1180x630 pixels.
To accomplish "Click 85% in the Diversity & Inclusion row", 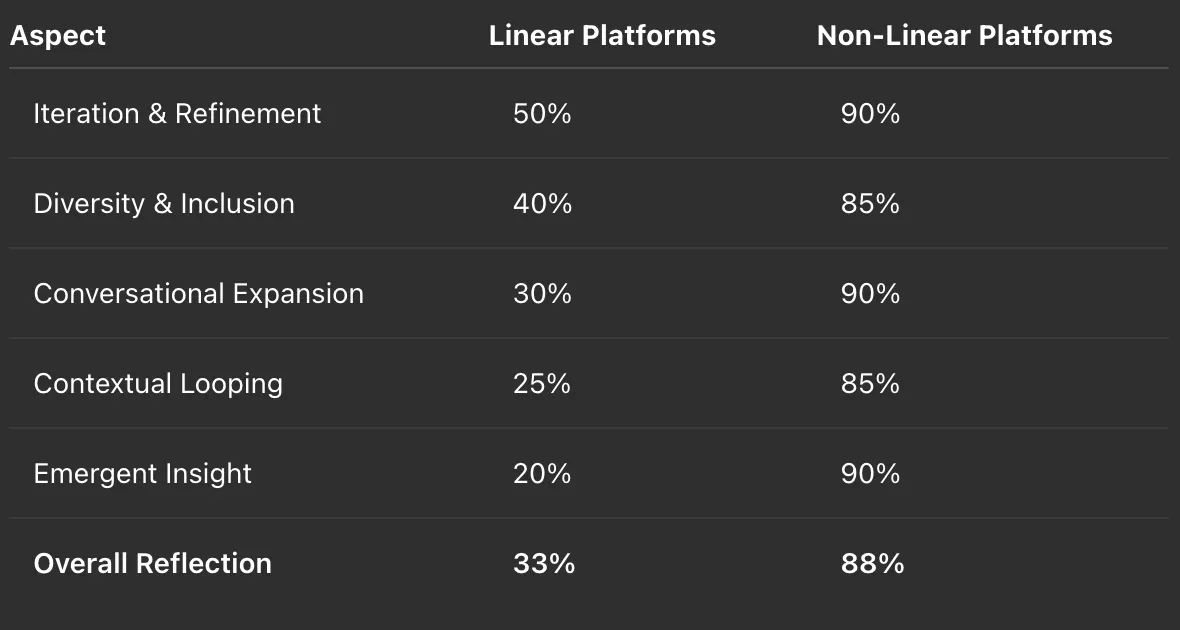I will [870, 204].
